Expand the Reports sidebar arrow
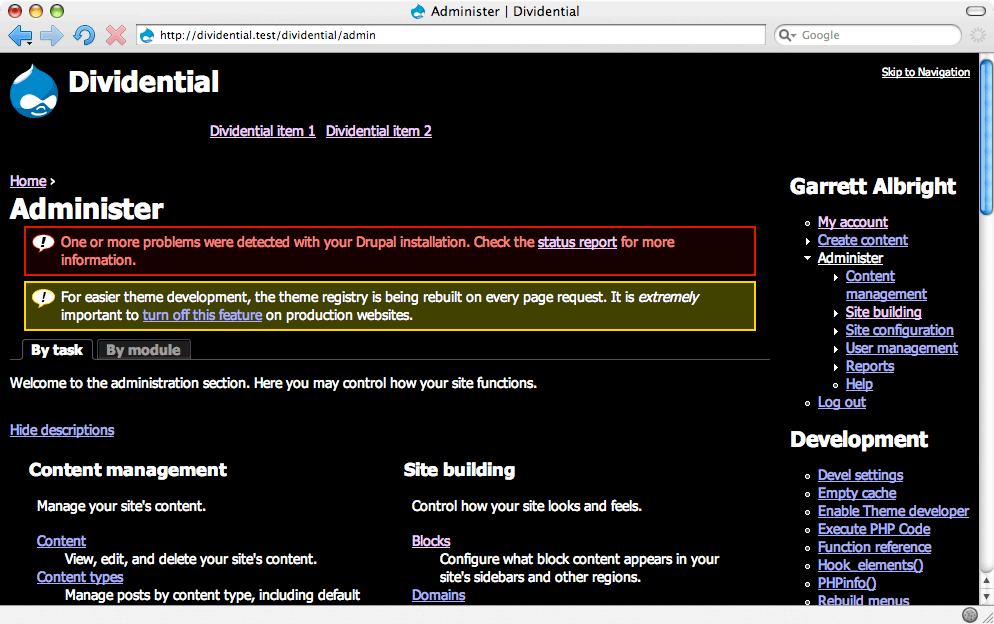 [x=836, y=367]
